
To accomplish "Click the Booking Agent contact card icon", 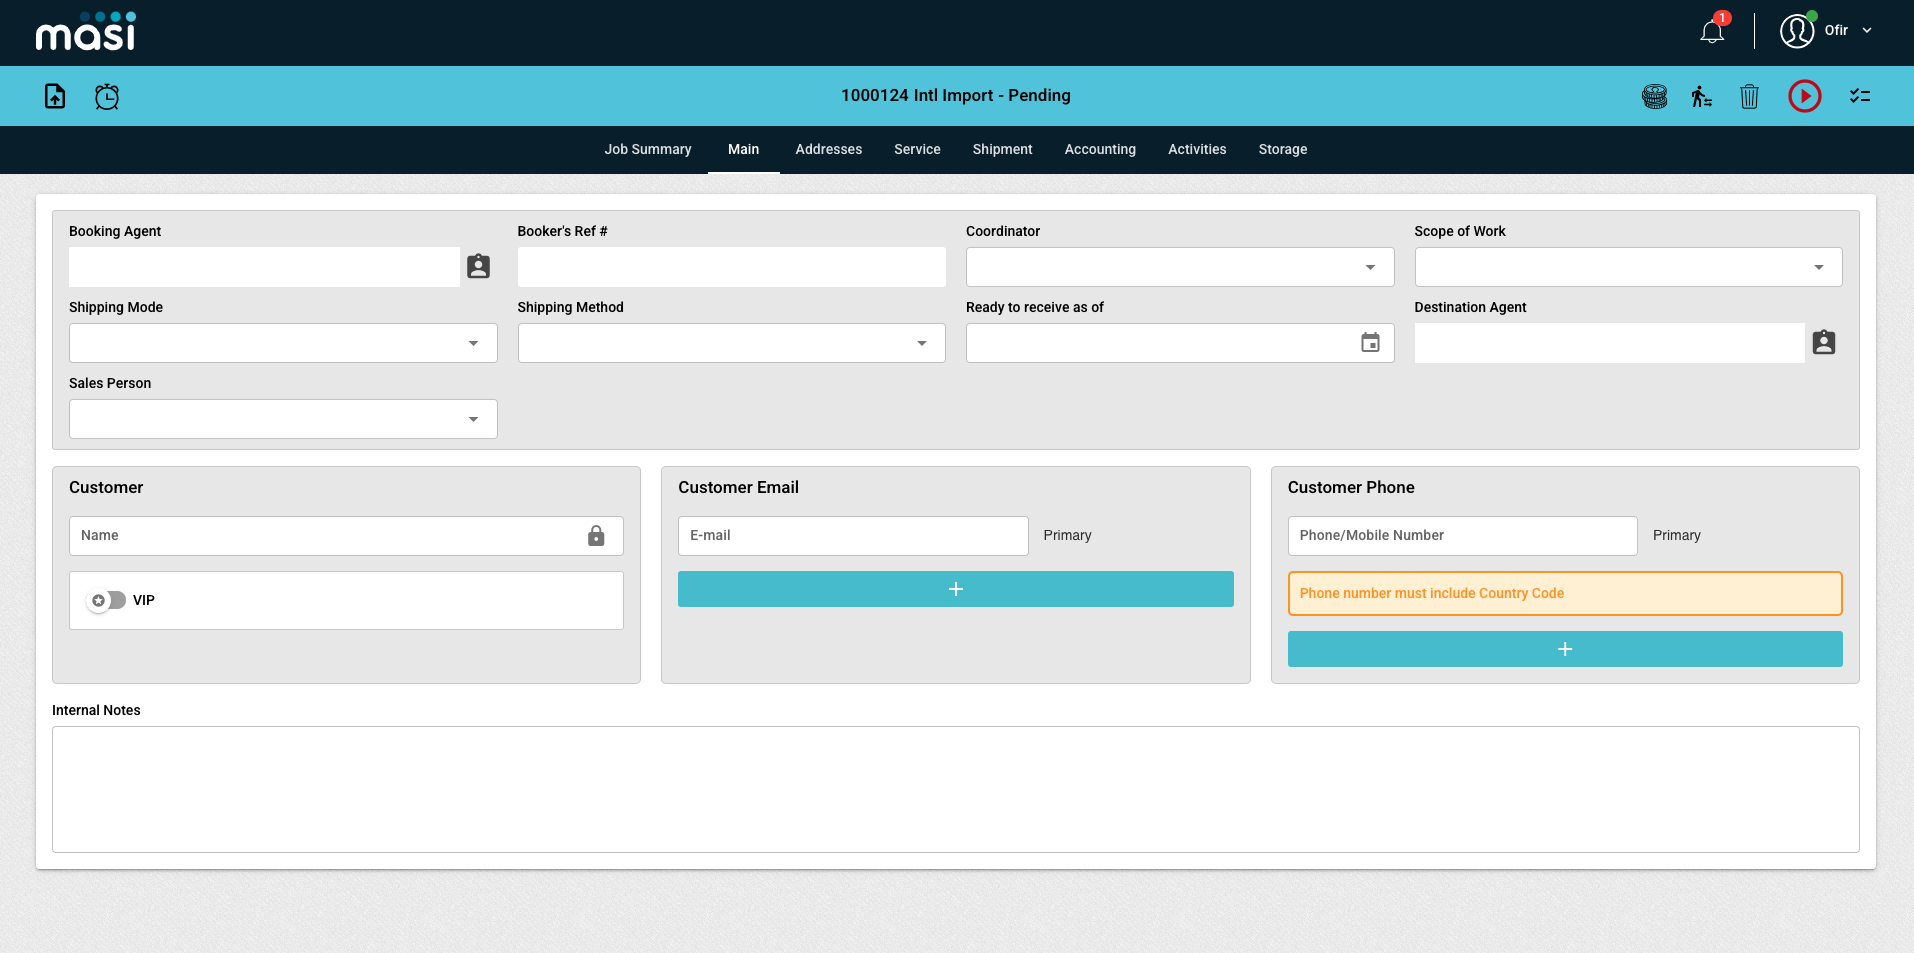I will [x=479, y=266].
